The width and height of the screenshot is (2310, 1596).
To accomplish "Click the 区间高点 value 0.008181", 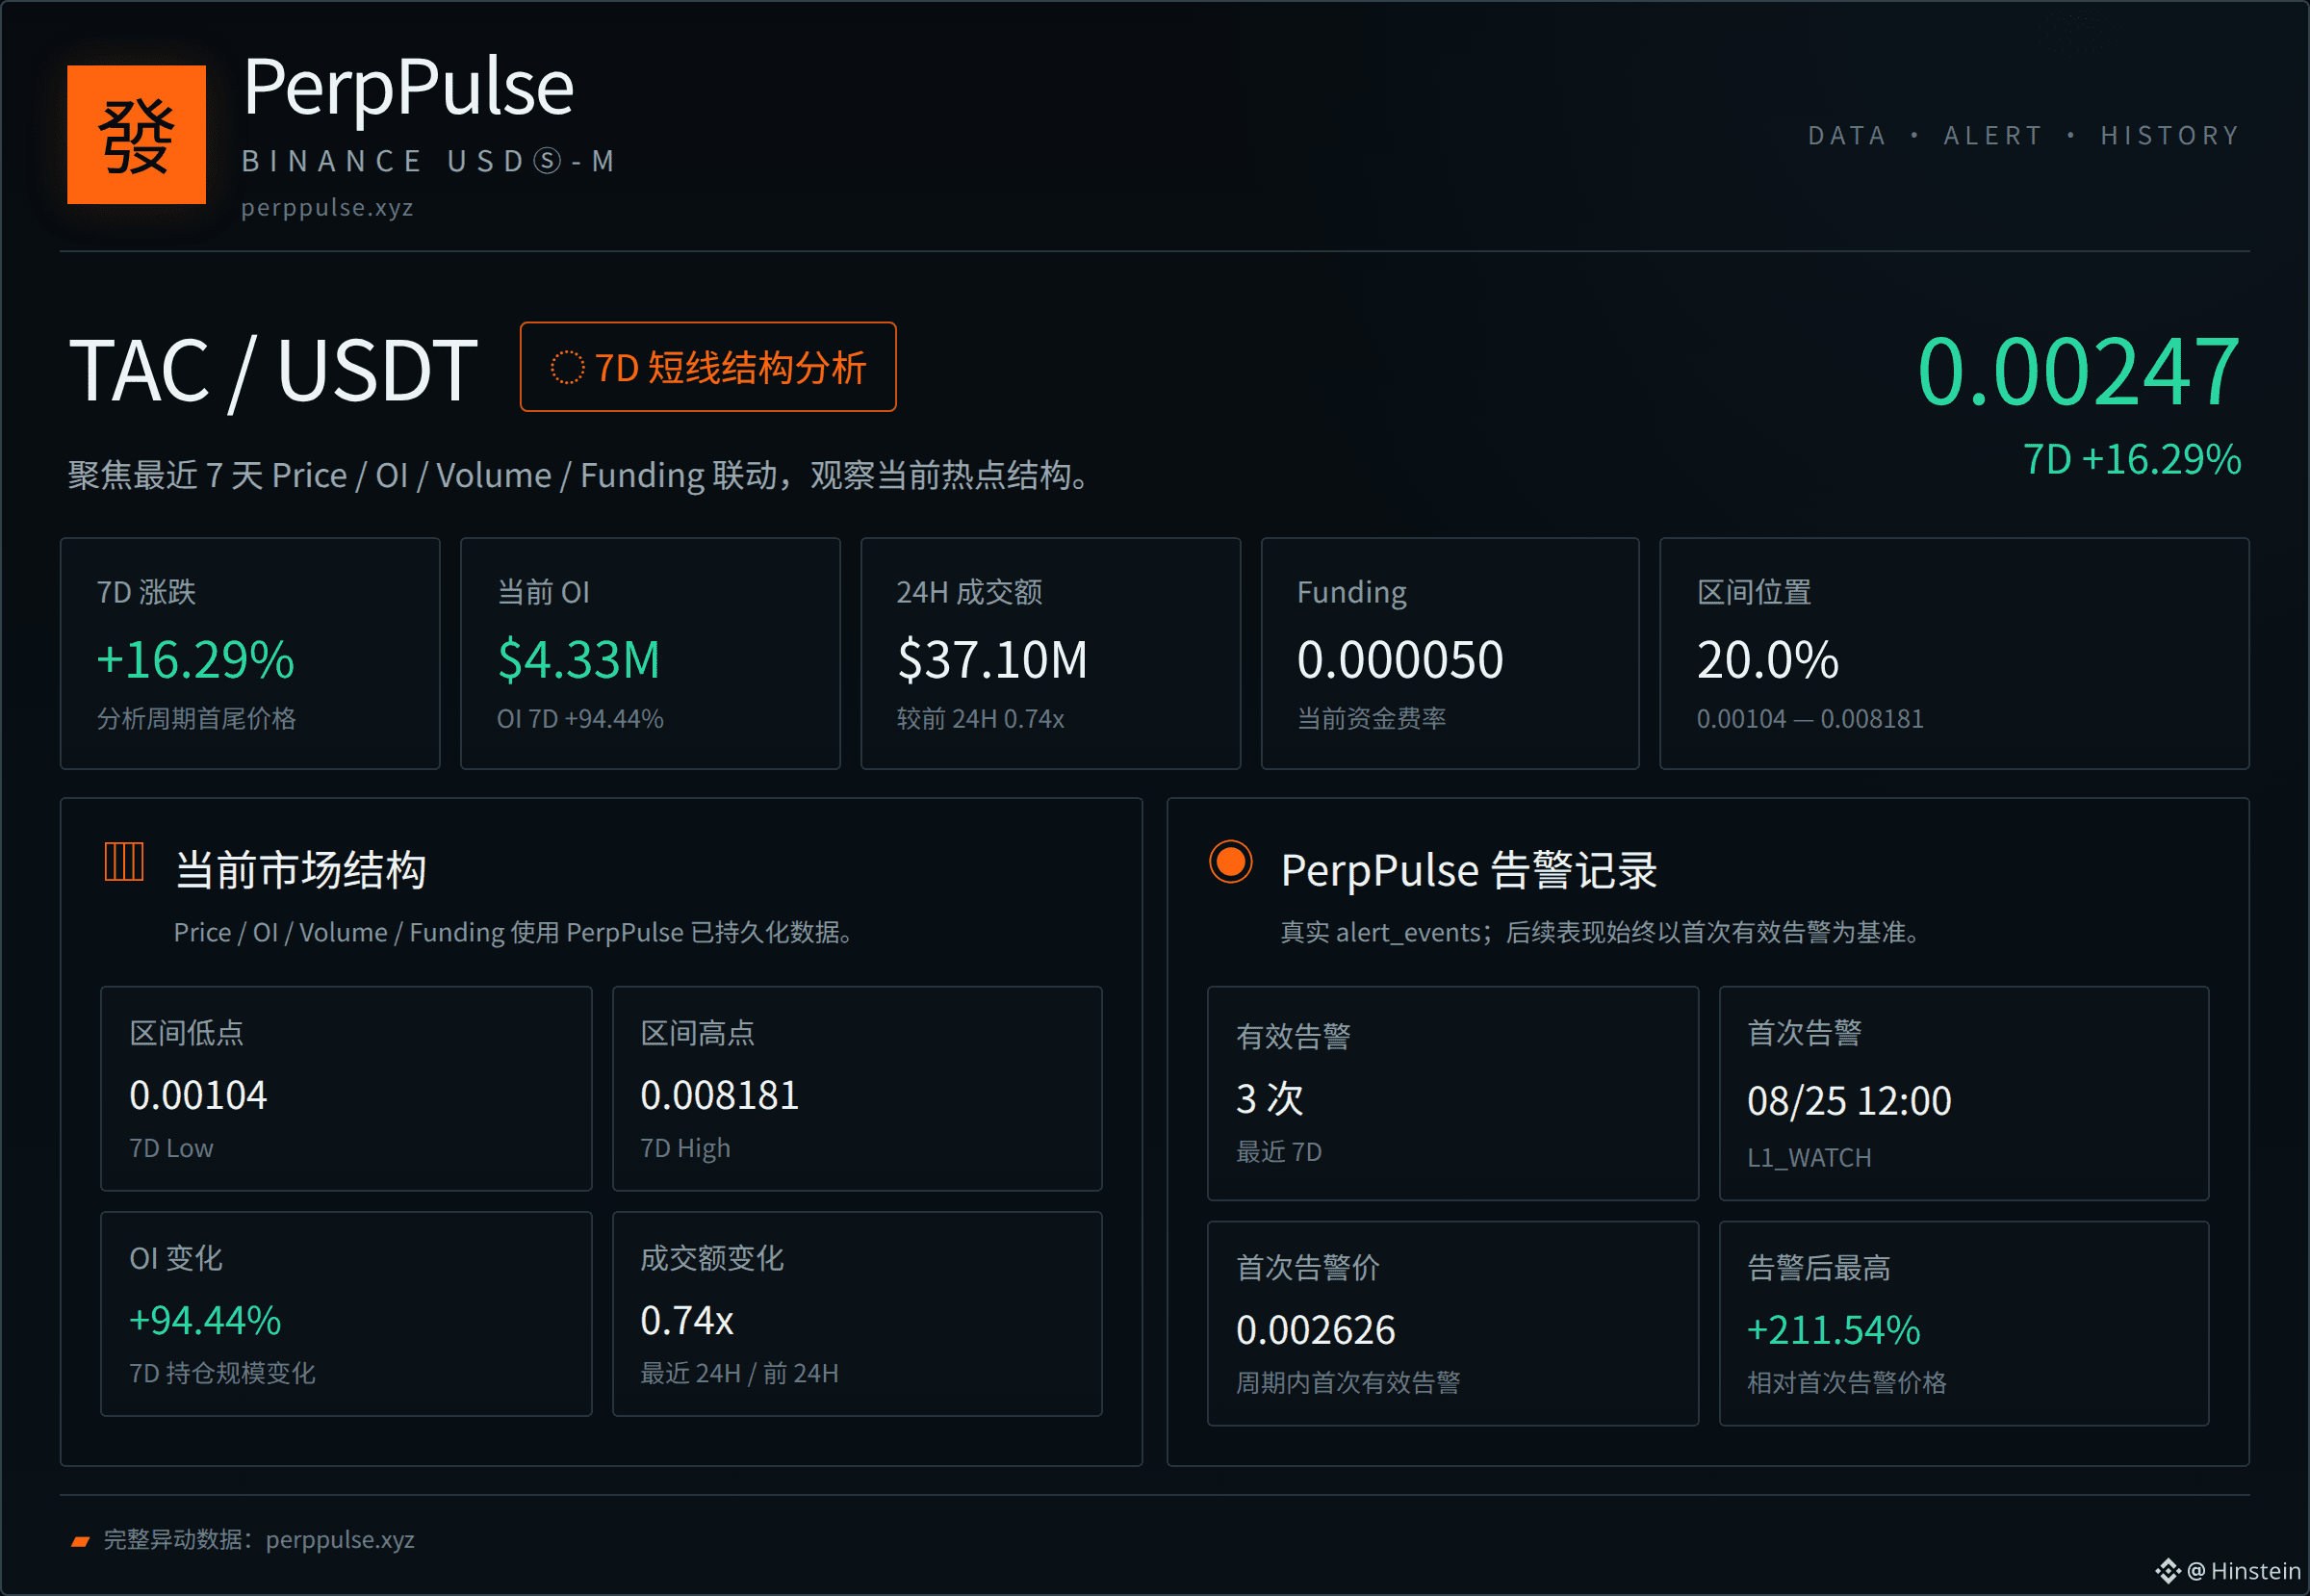I will point(719,1095).
